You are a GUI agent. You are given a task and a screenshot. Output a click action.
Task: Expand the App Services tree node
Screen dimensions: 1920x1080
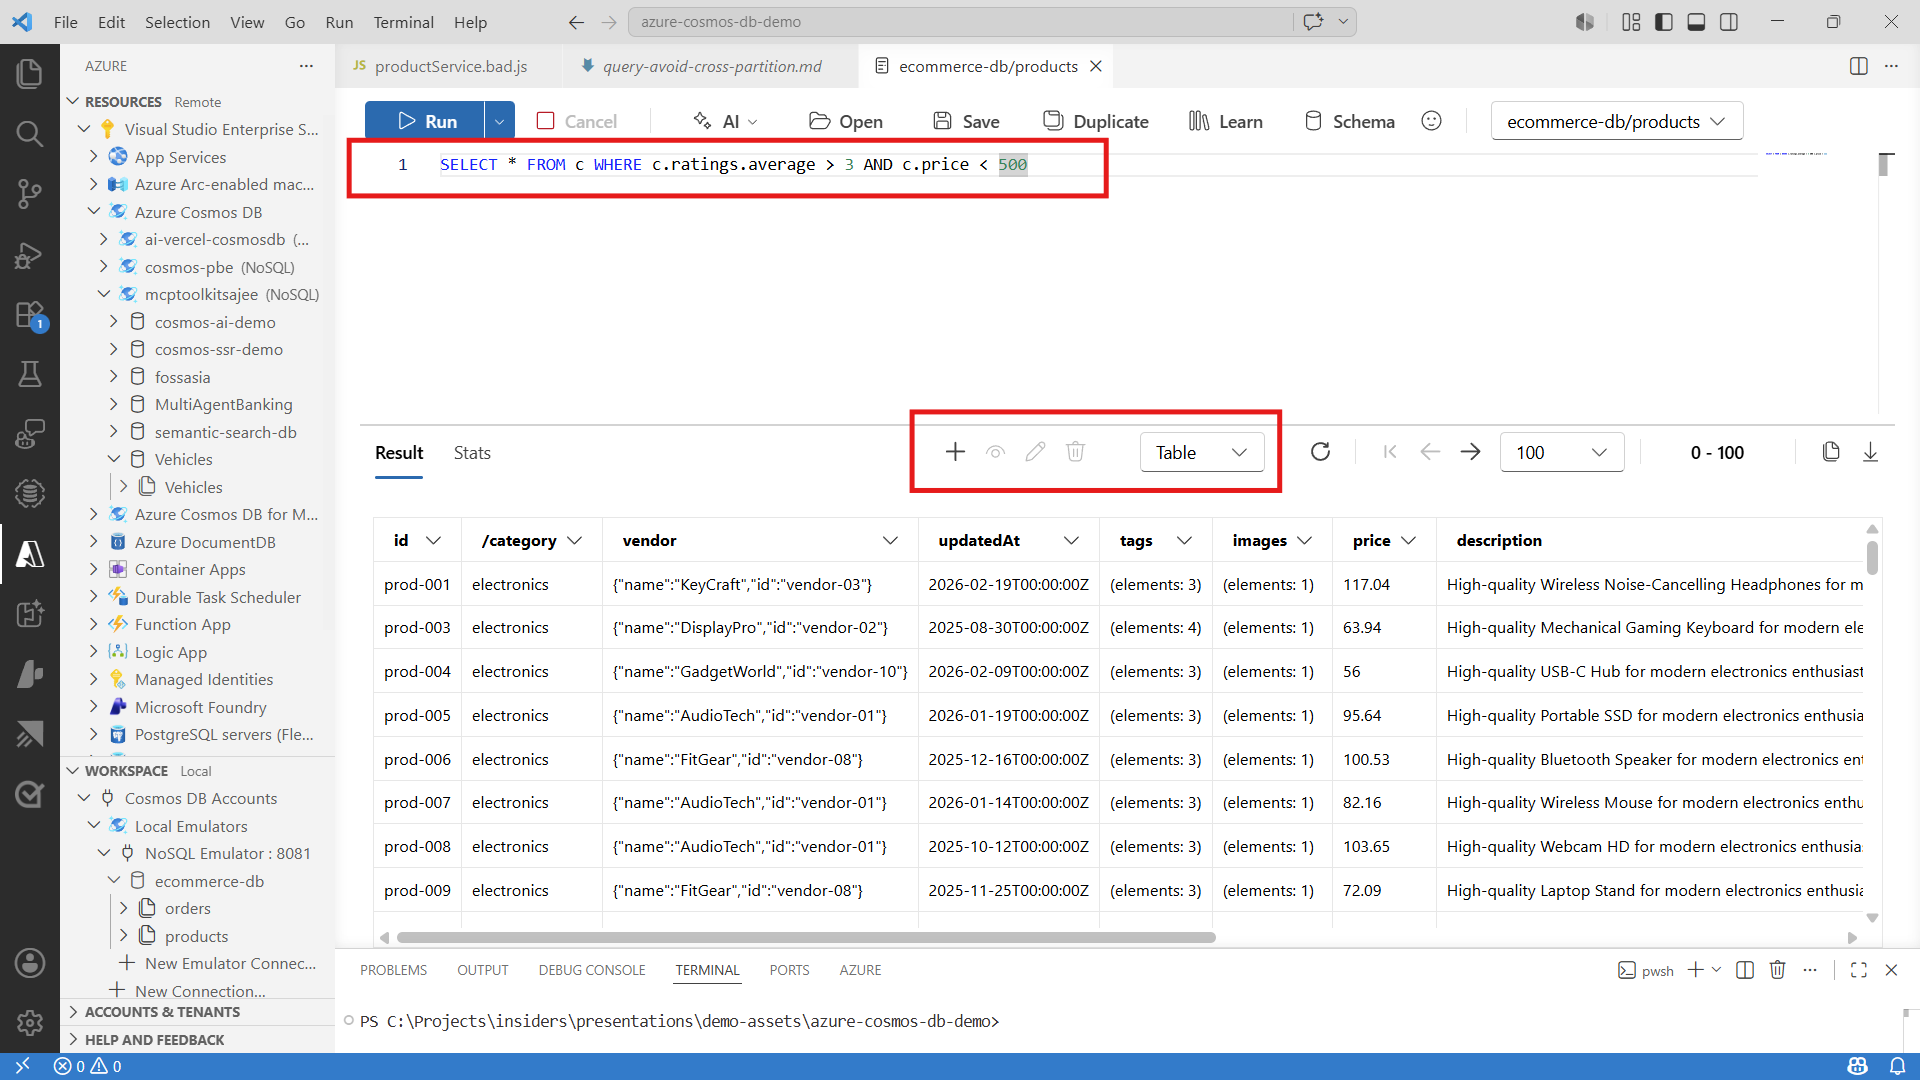pos(94,157)
